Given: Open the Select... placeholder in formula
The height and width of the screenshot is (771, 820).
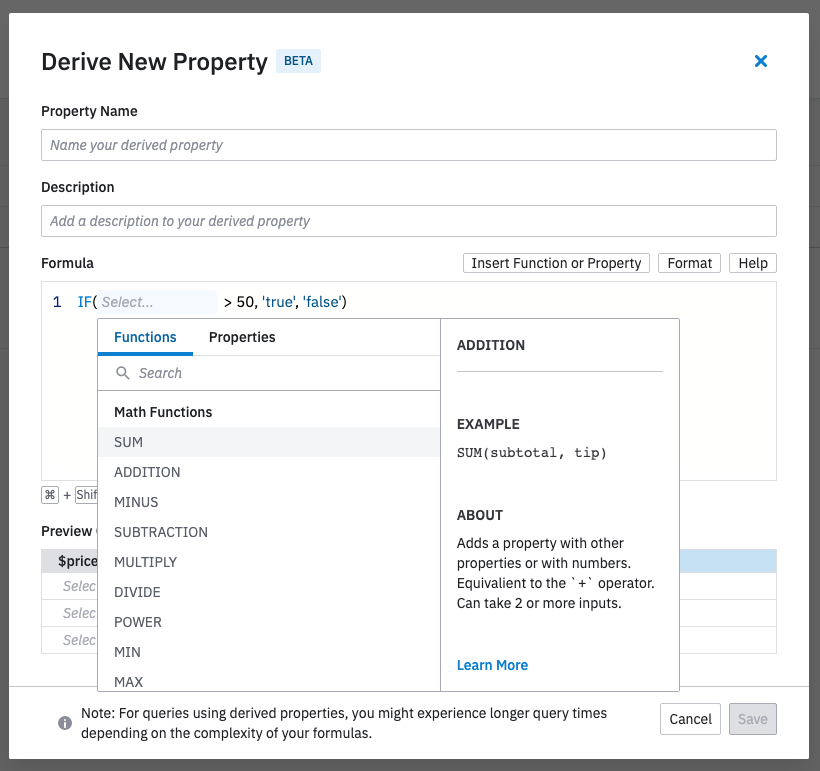Looking at the screenshot, I should (157, 302).
